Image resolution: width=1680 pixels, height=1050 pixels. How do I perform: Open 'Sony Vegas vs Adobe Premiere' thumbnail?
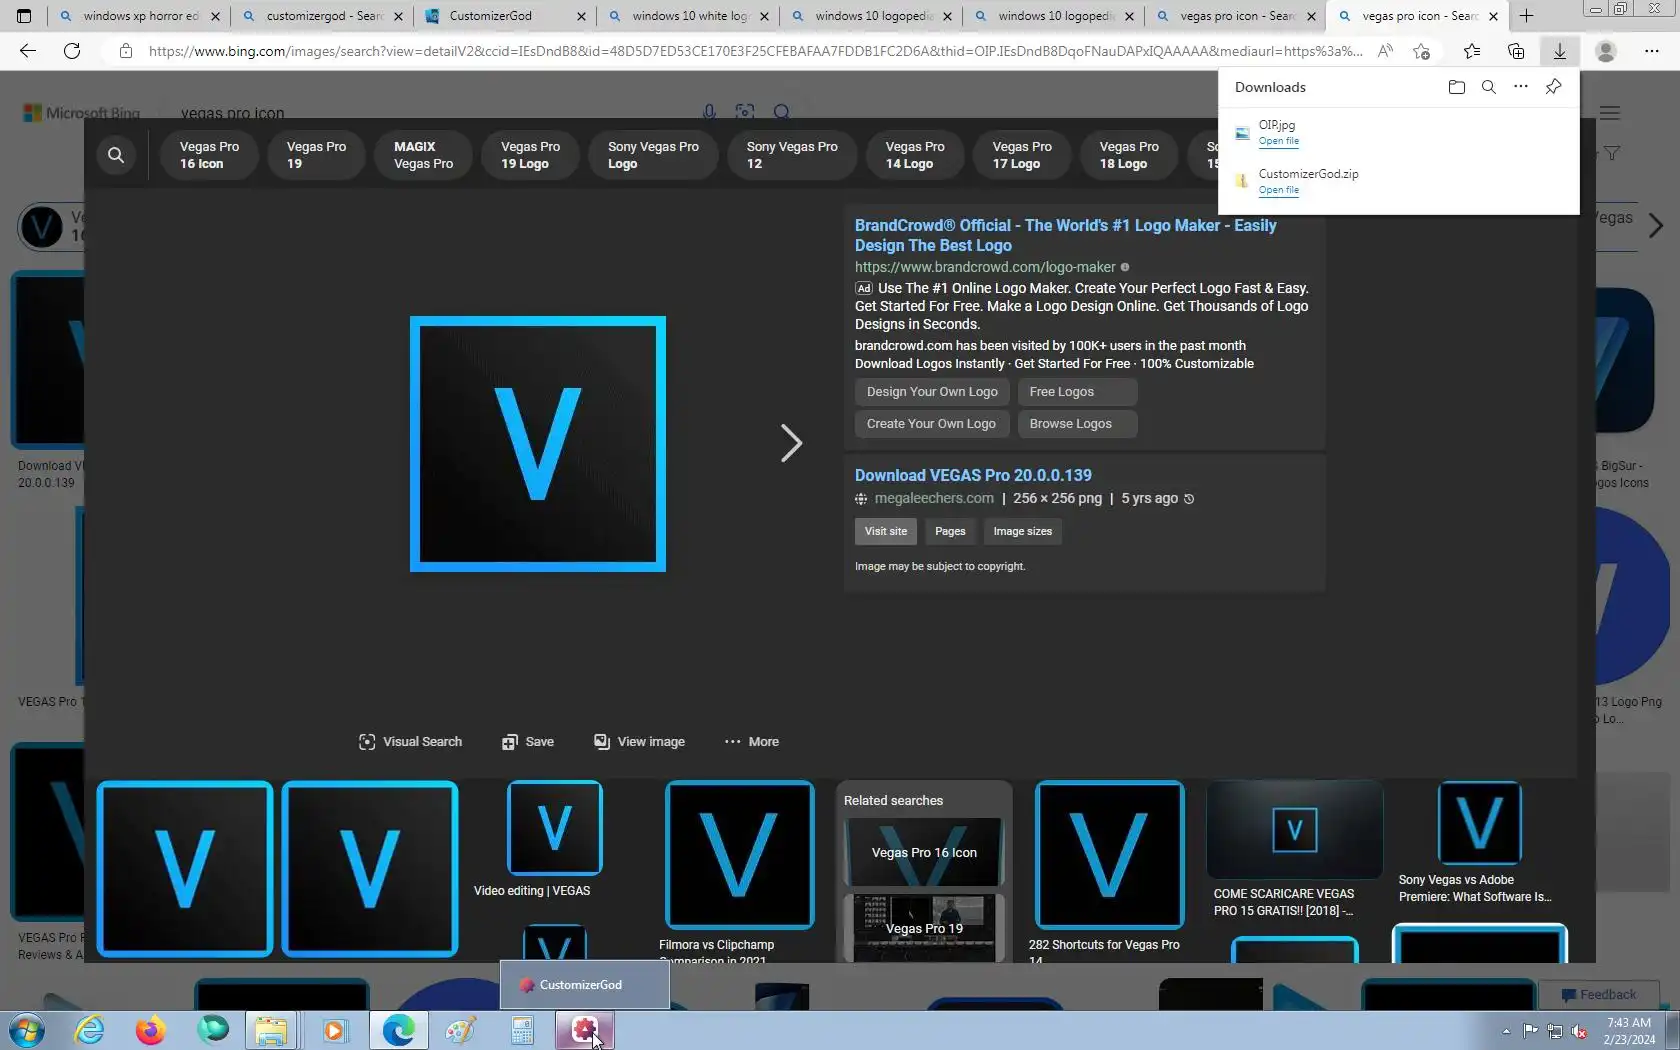pyautogui.click(x=1479, y=823)
